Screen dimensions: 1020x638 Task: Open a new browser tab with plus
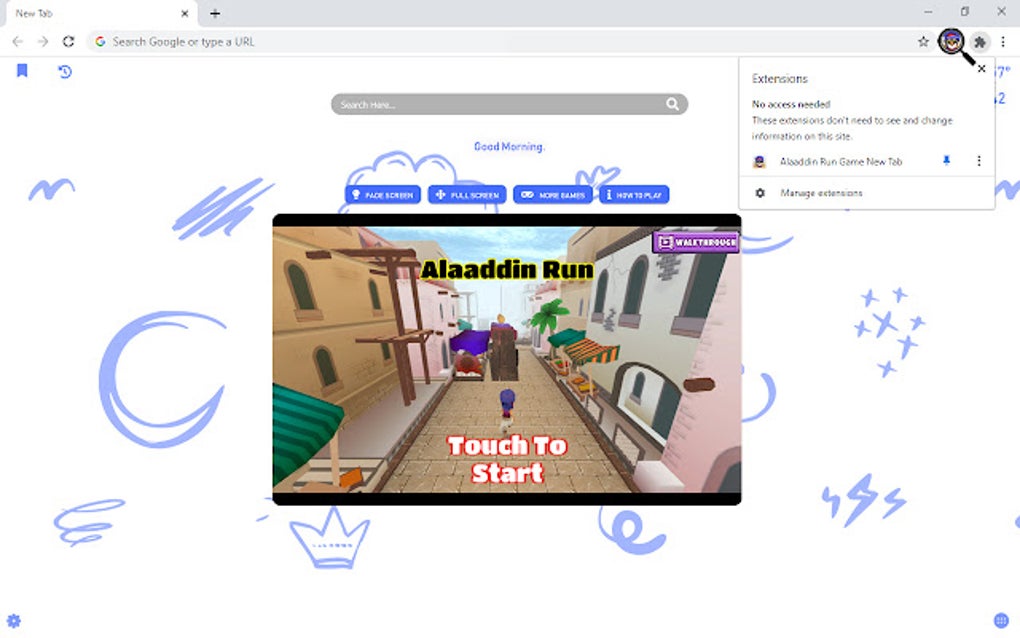point(215,13)
